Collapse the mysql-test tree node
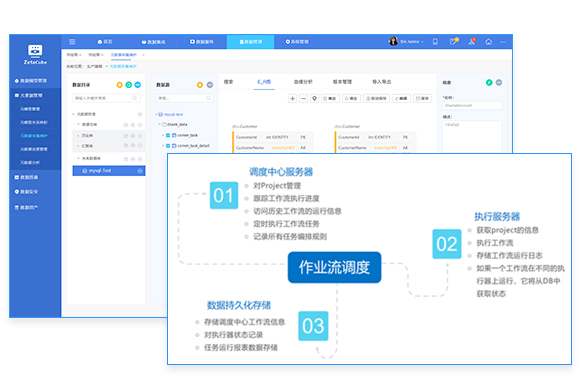The height and width of the screenshot is (380, 580). coord(156,114)
